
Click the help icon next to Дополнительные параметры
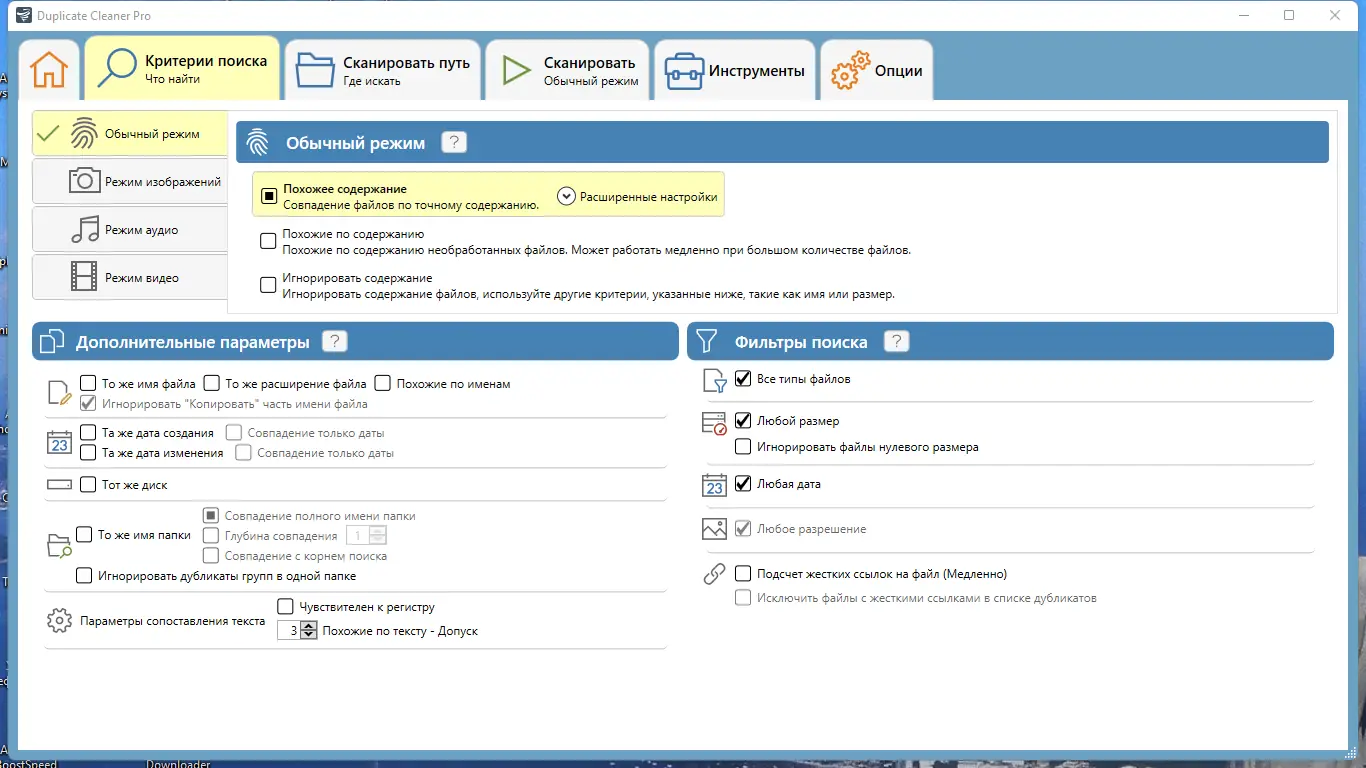[334, 341]
